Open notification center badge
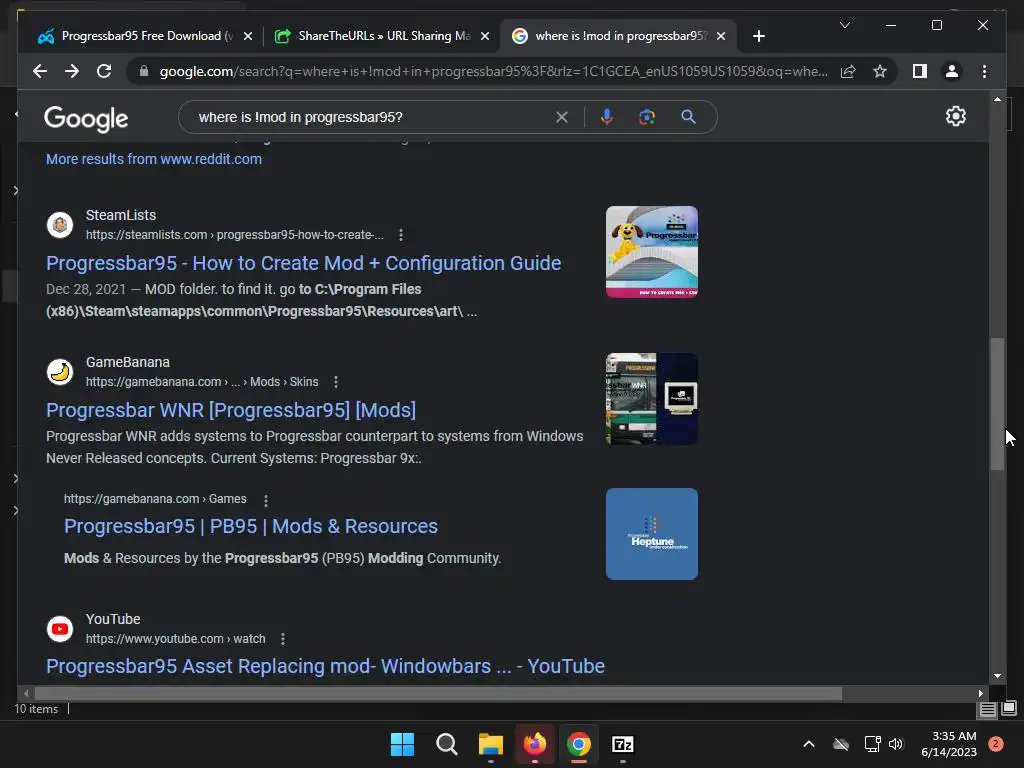This screenshot has height=768, width=1024. tap(996, 744)
